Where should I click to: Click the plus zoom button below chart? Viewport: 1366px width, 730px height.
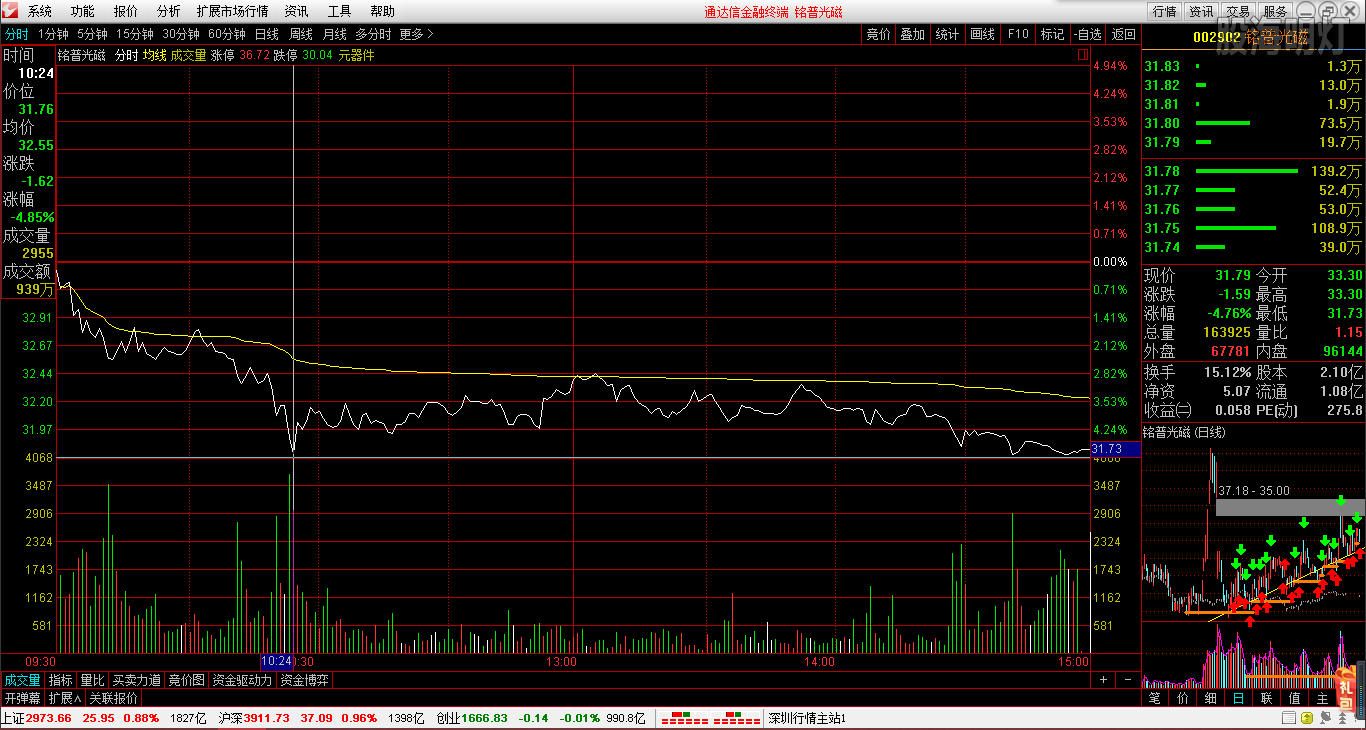[1104, 680]
